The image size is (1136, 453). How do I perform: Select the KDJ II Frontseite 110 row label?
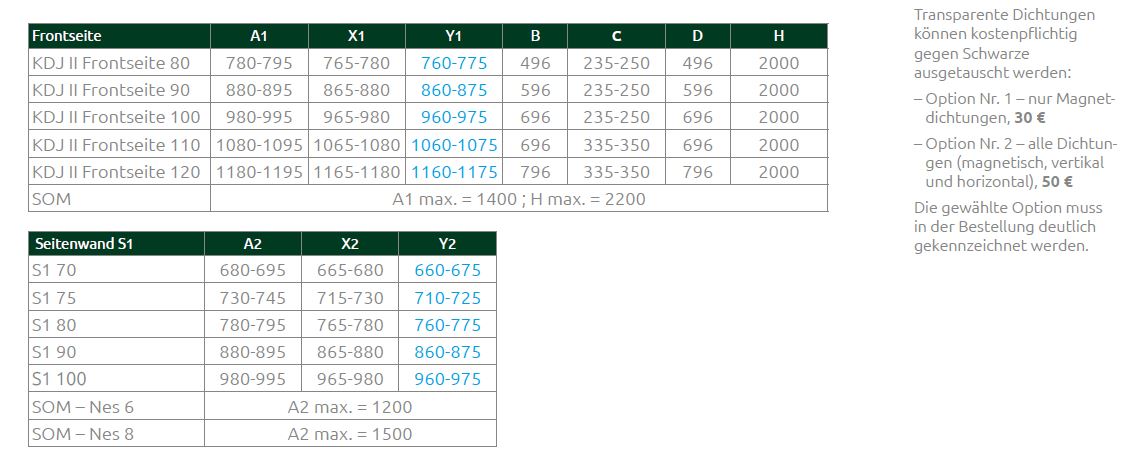click(x=117, y=145)
